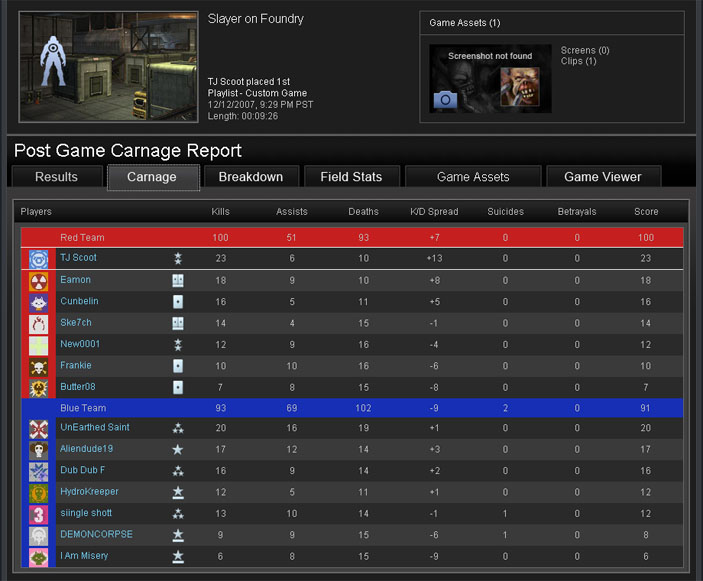Click Frankie's skull and crossbones emblem
Image resolution: width=703 pixels, height=581 pixels.
click(39, 367)
